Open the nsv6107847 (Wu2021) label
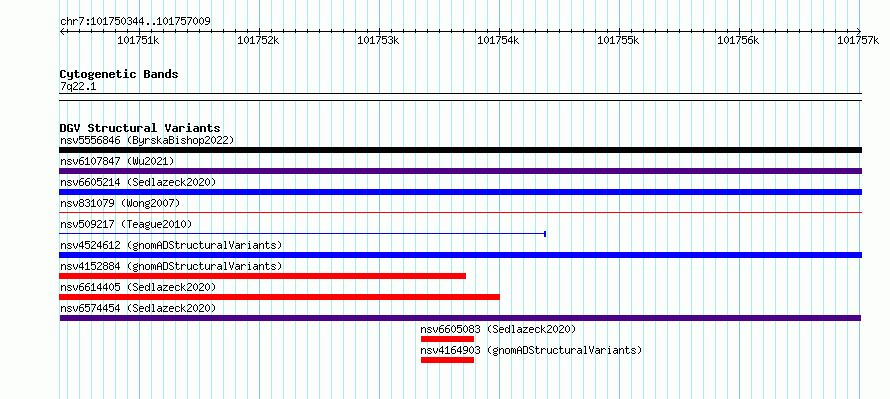 (x=117, y=161)
